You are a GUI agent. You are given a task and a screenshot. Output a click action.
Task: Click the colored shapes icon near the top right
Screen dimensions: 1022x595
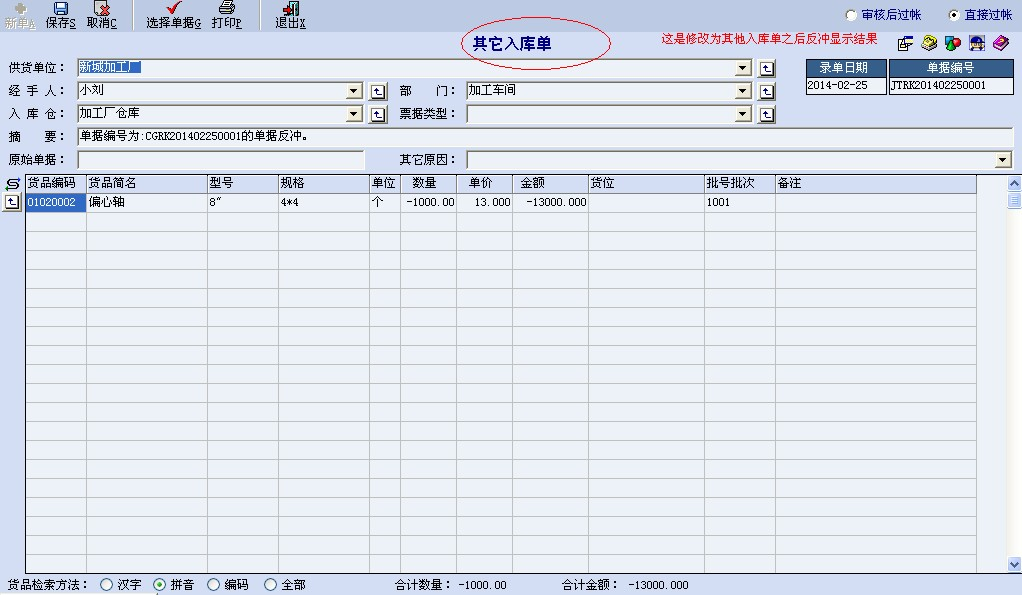[x=953, y=43]
